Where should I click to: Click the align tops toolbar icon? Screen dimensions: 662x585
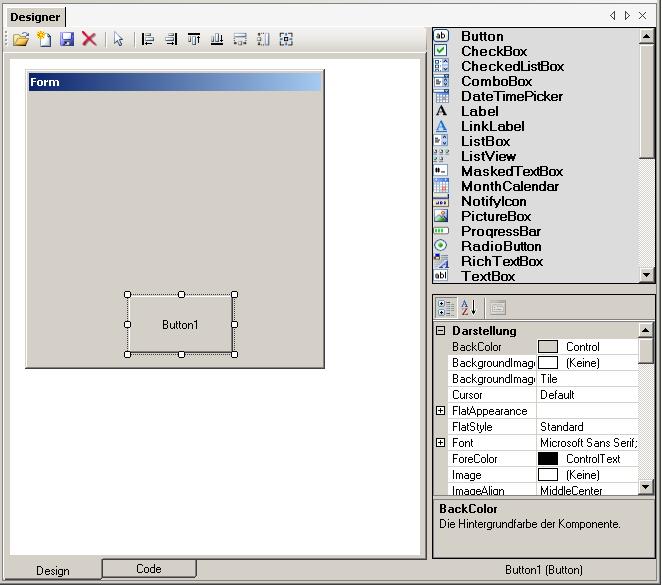194,39
